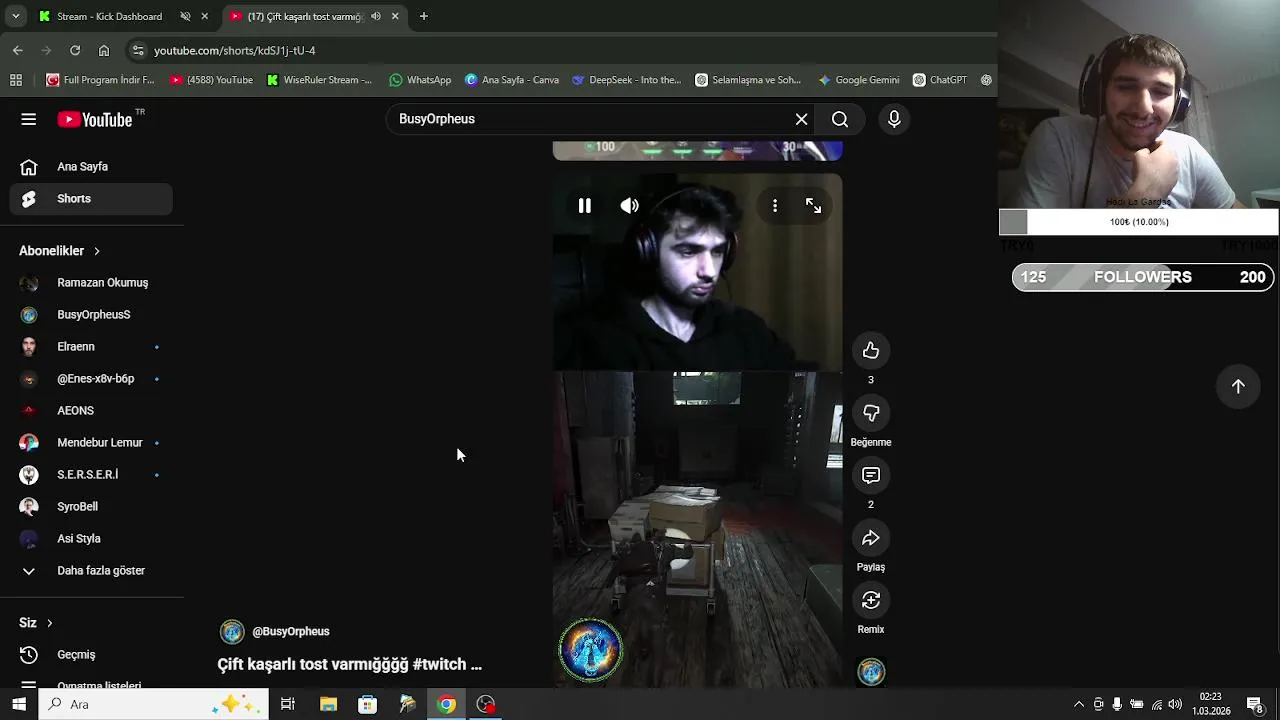Viewport: 1280px width, 720px height.
Task: Open WiseRuler Stream bookmark
Action: pos(320,80)
